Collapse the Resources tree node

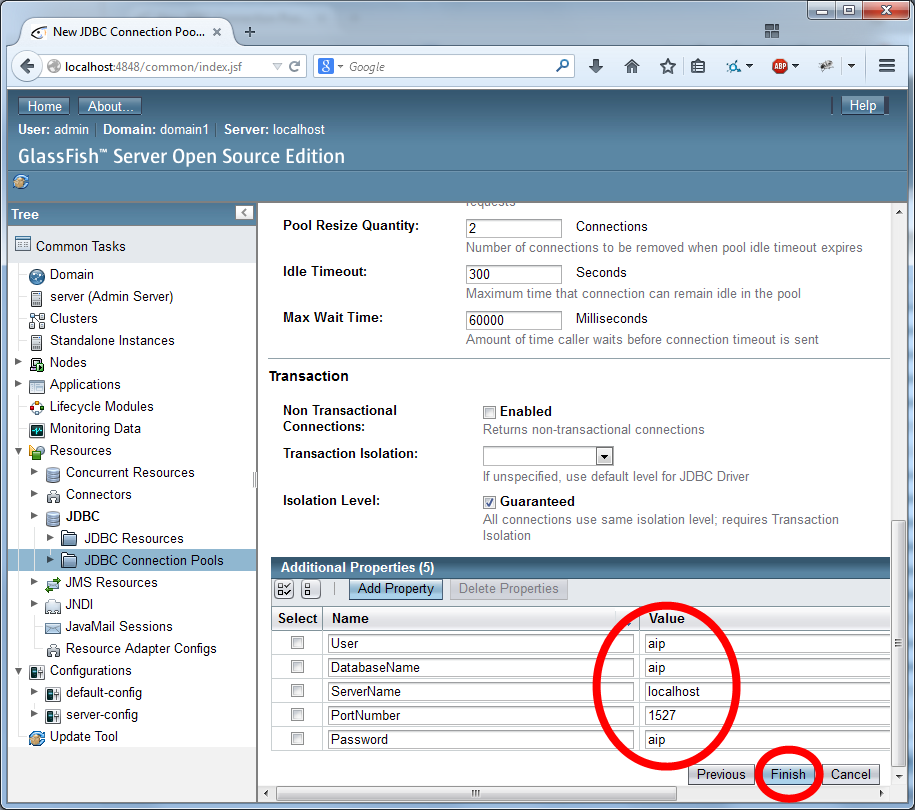[x=17, y=450]
